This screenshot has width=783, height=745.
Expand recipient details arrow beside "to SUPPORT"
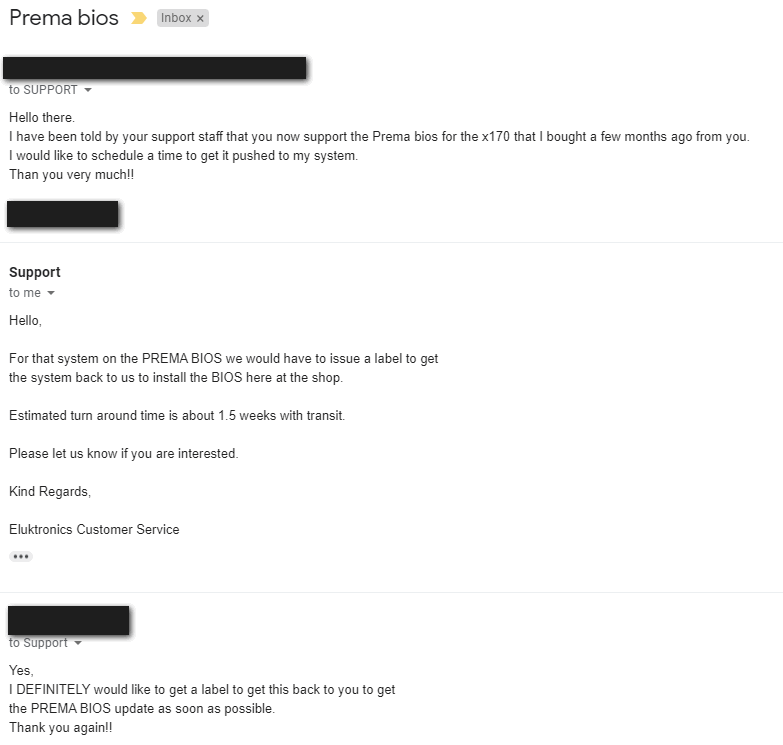click(x=88, y=90)
